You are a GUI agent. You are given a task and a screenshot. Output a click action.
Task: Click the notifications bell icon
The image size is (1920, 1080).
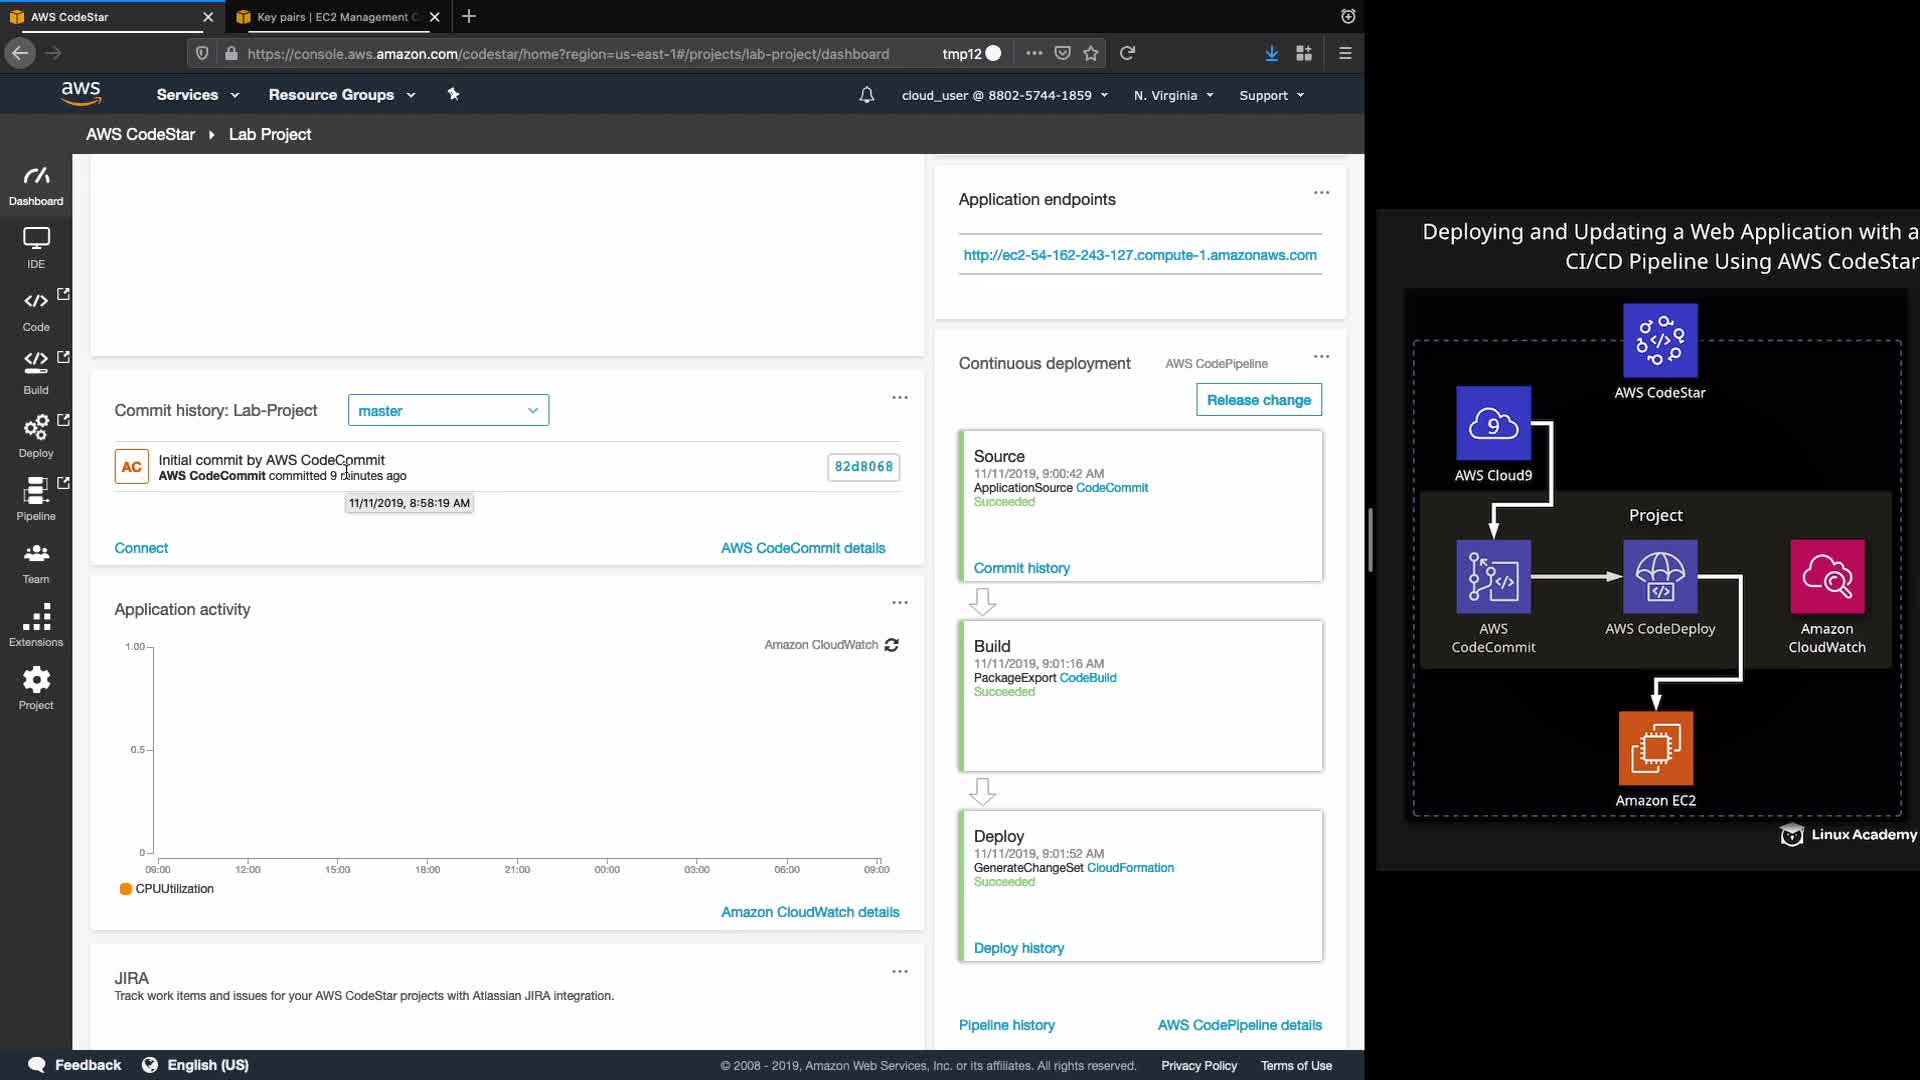[x=866, y=95]
